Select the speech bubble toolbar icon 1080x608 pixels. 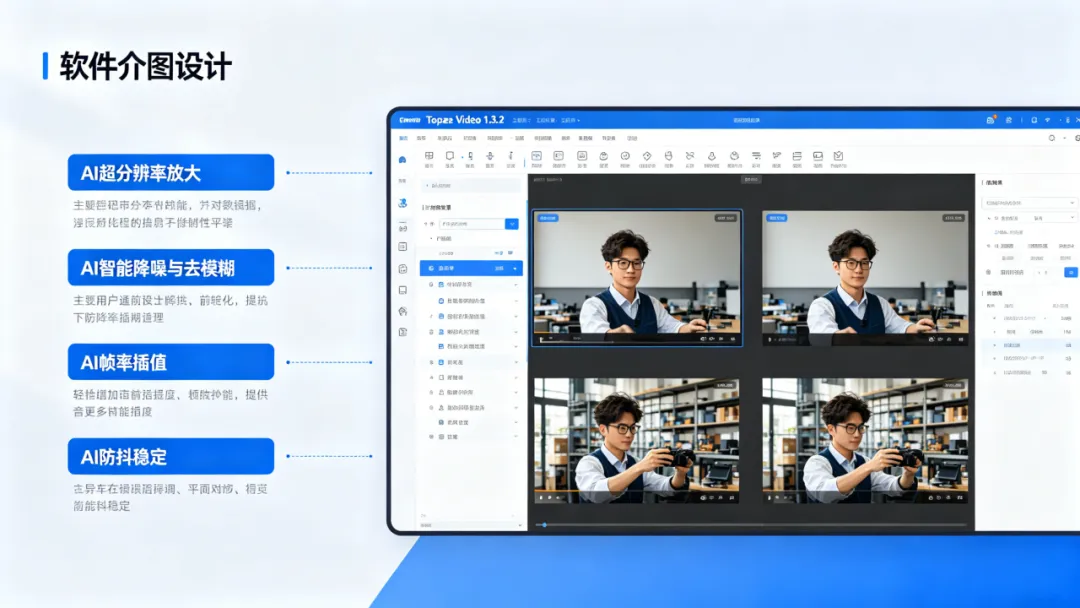[x=450, y=156]
